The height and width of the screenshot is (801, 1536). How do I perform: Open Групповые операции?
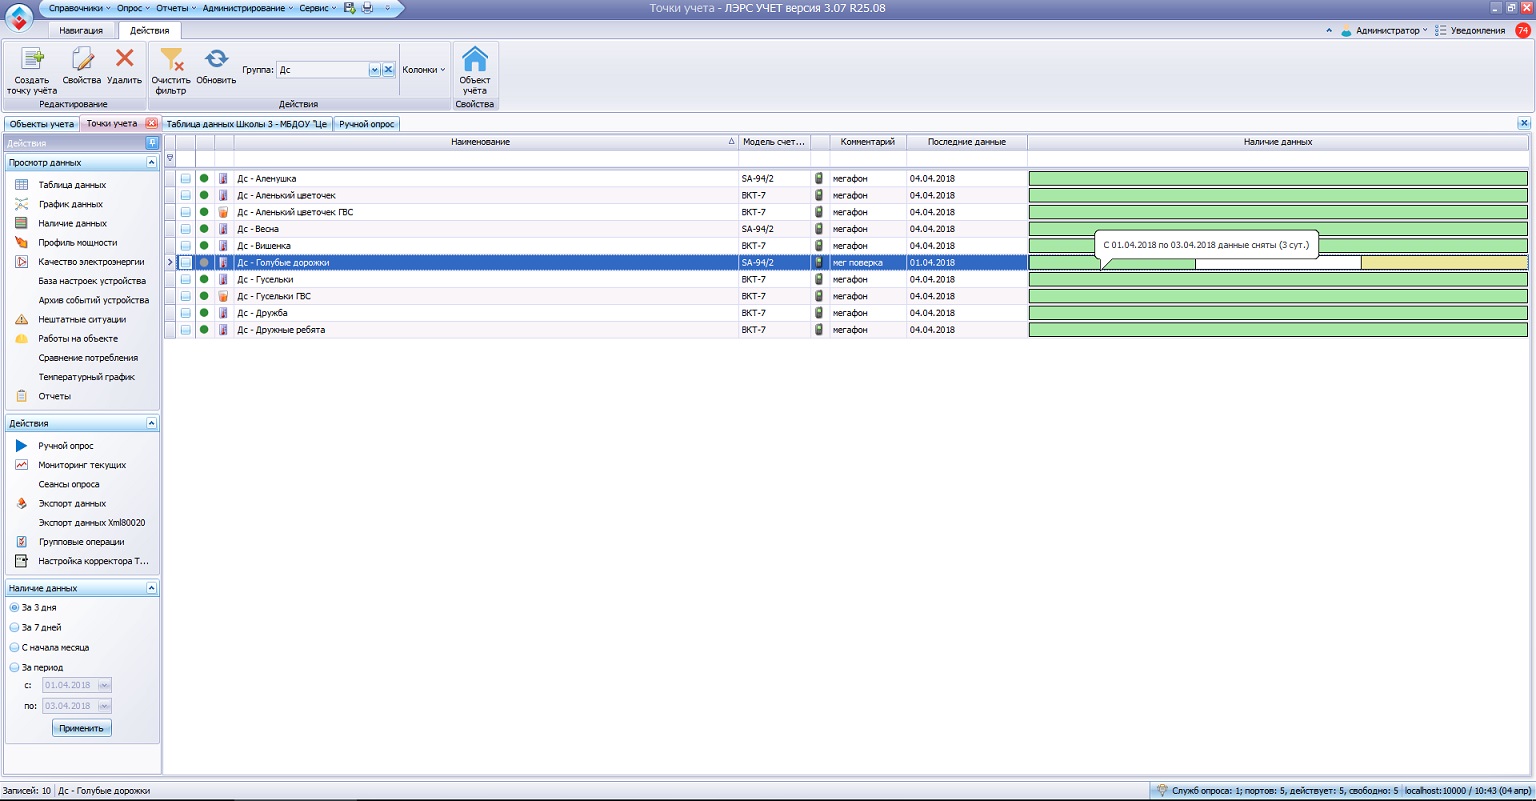[x=82, y=541]
